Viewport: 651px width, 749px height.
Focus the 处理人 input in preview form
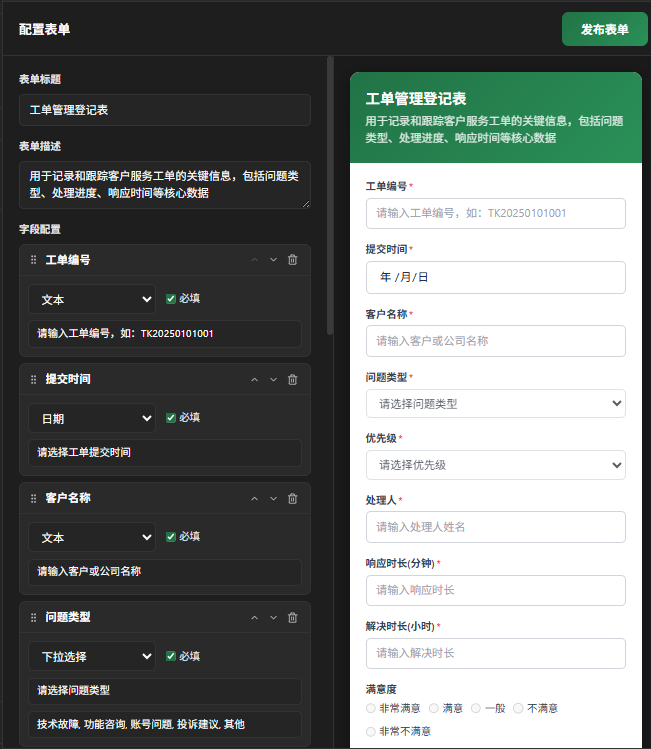pyautogui.click(x=496, y=527)
